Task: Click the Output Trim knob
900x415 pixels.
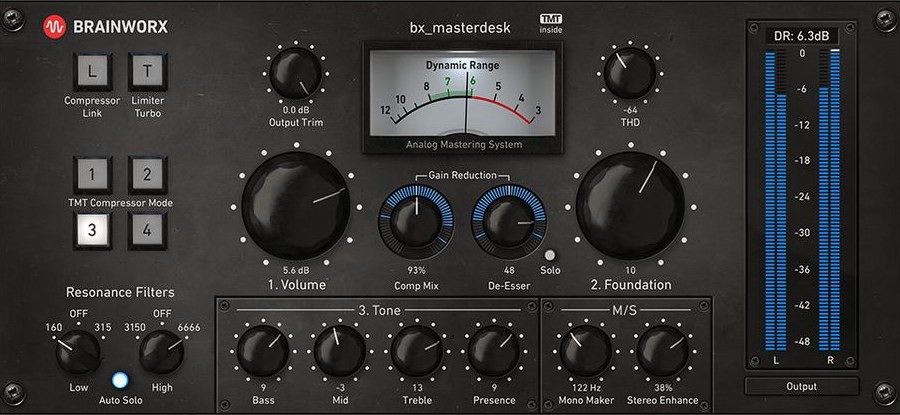Action: coord(296,73)
